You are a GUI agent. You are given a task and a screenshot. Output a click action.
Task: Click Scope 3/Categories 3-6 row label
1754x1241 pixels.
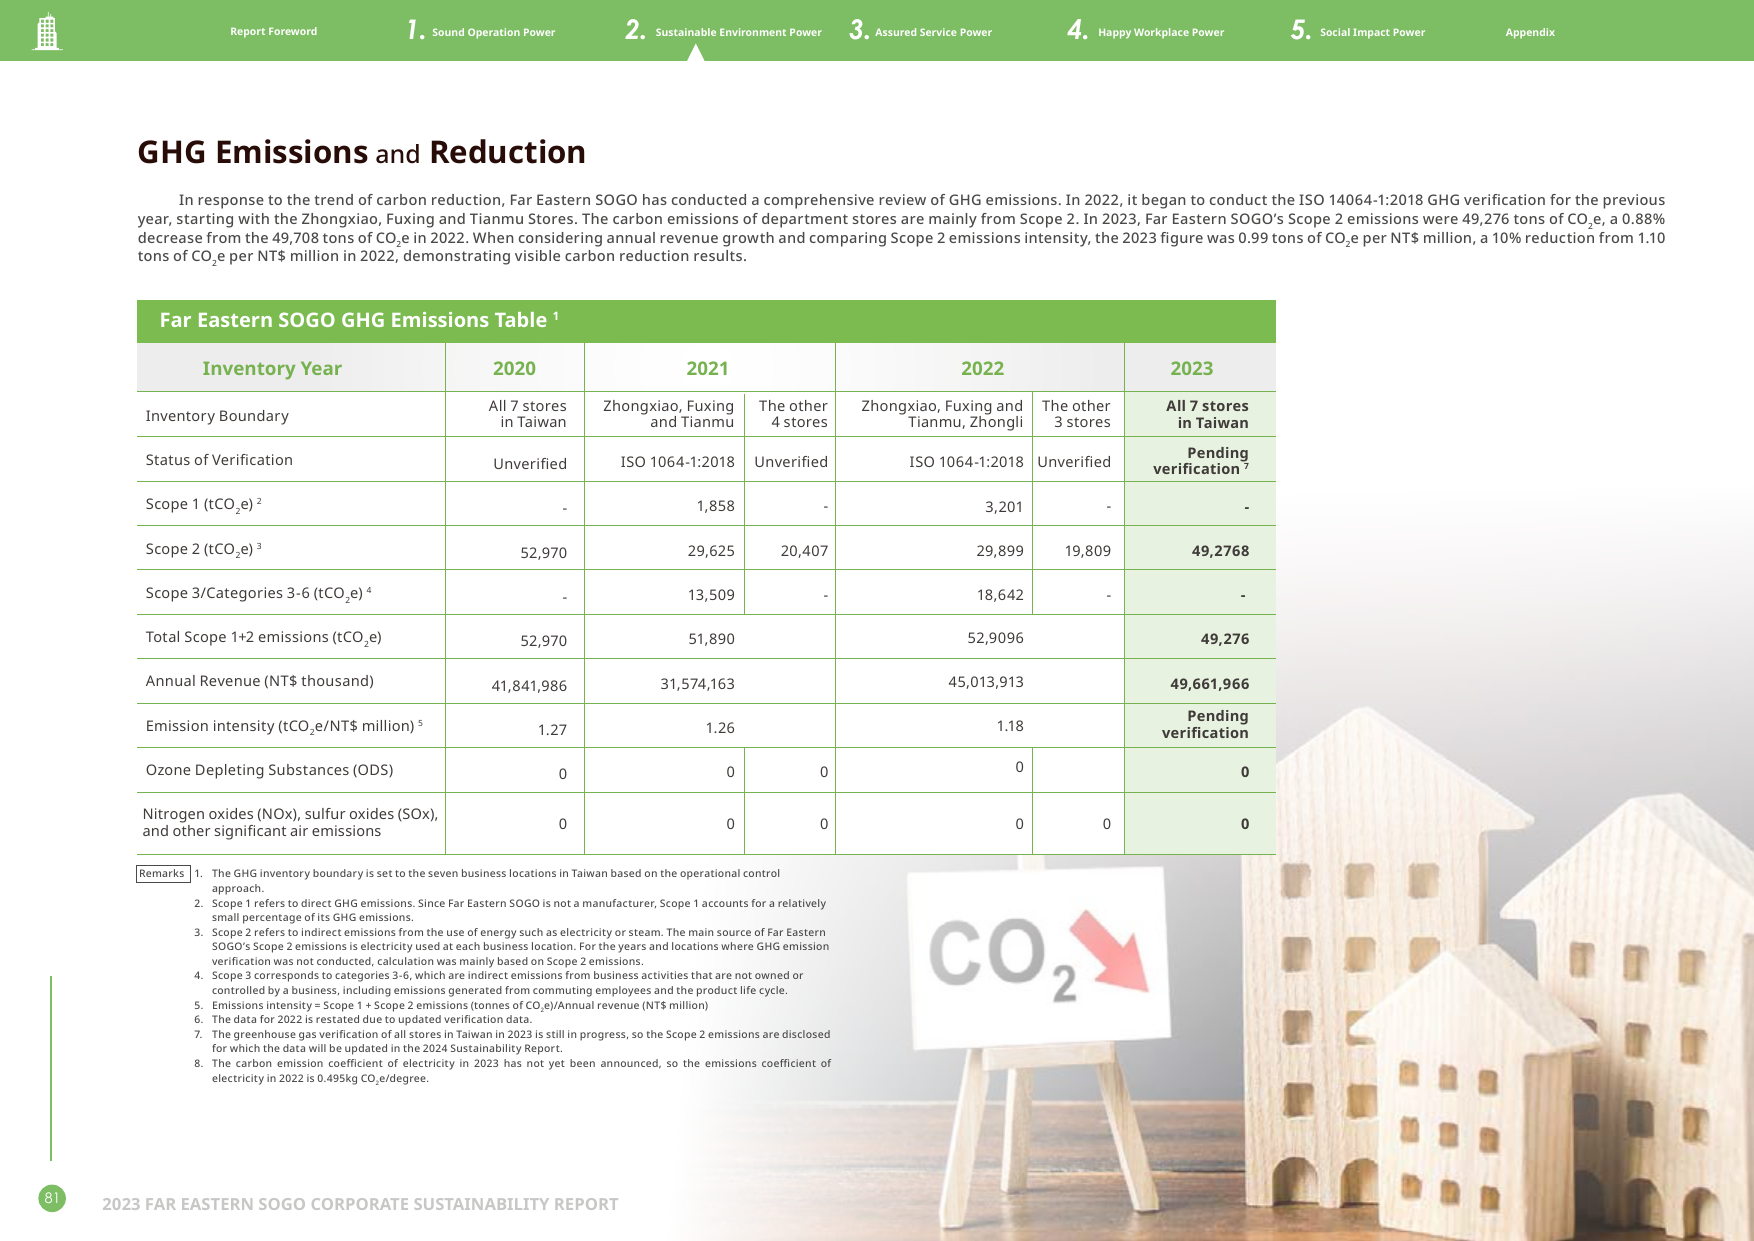click(x=258, y=593)
